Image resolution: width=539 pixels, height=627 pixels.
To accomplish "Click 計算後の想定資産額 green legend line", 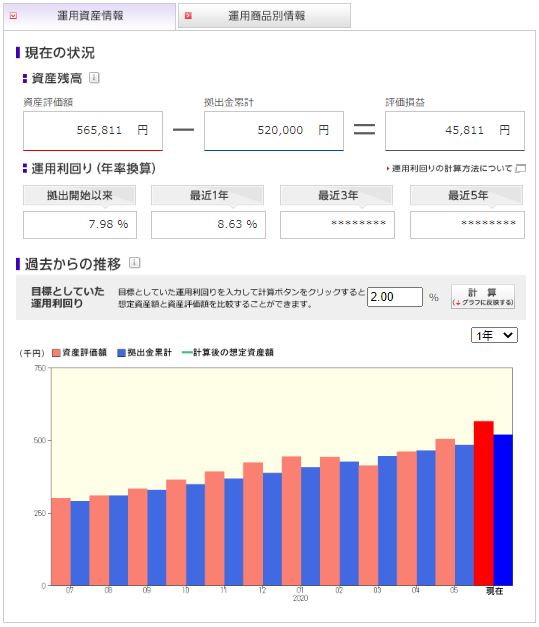I will (x=187, y=353).
